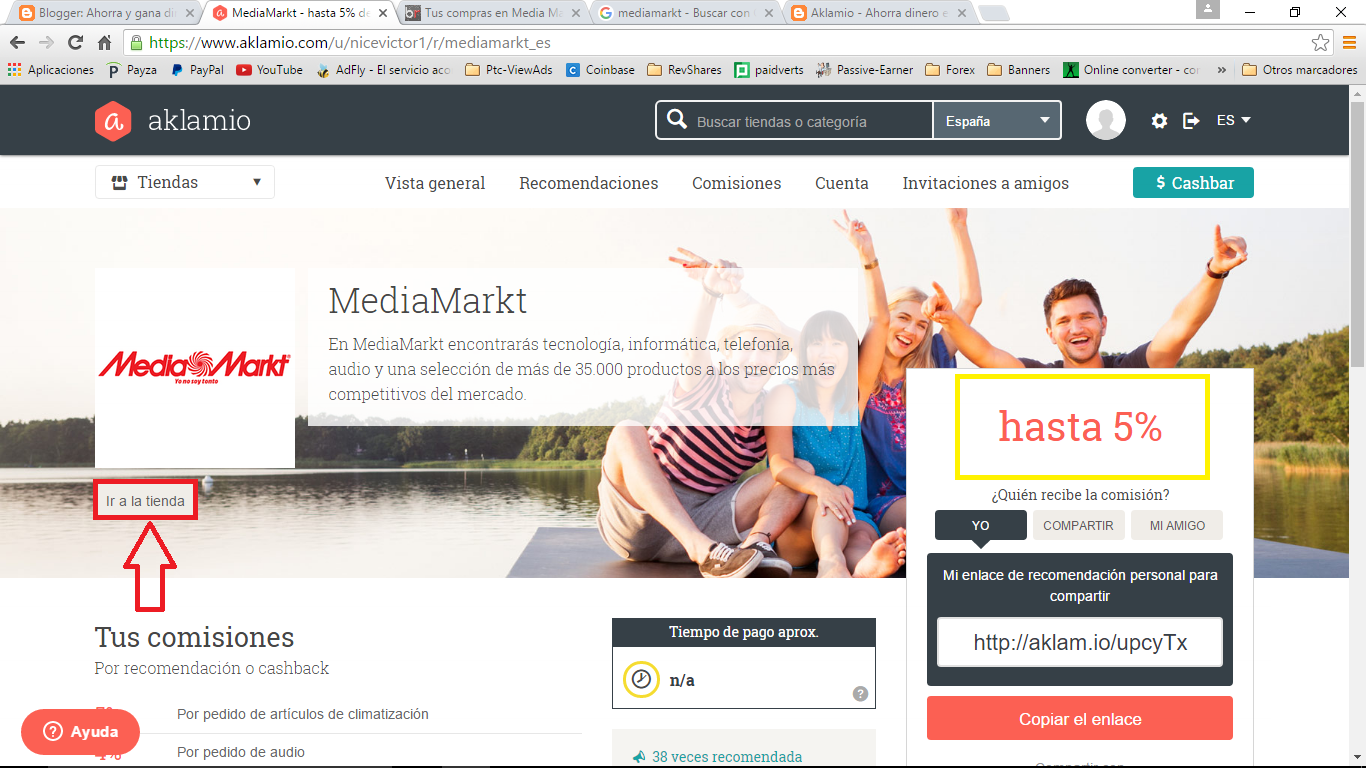Expand the bookmarks overflow chevron
Viewport: 1366px width, 768px height.
click(1222, 70)
